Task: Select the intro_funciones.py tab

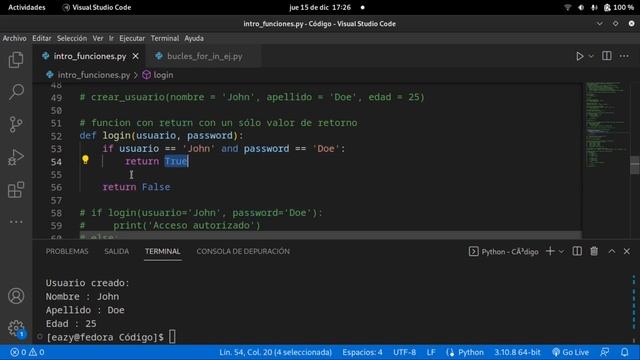Action: (x=90, y=56)
